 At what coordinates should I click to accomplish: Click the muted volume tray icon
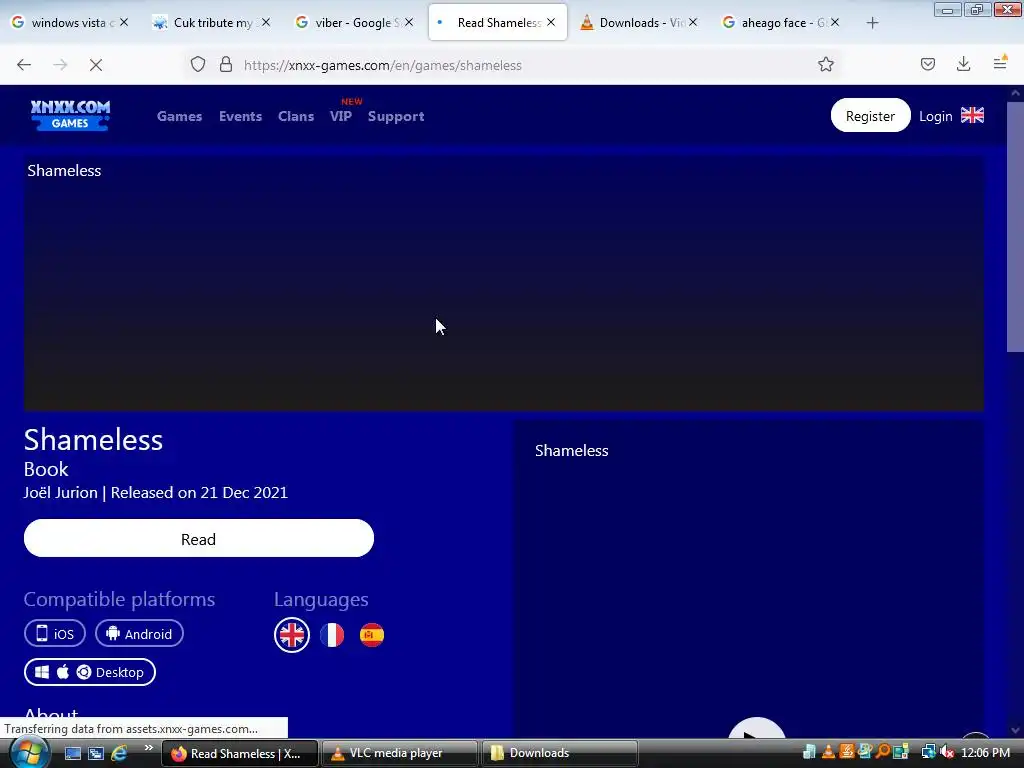tap(946, 752)
